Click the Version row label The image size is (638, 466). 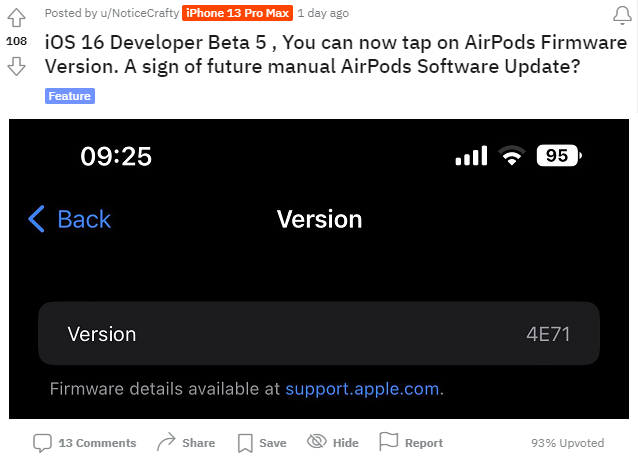pos(102,334)
